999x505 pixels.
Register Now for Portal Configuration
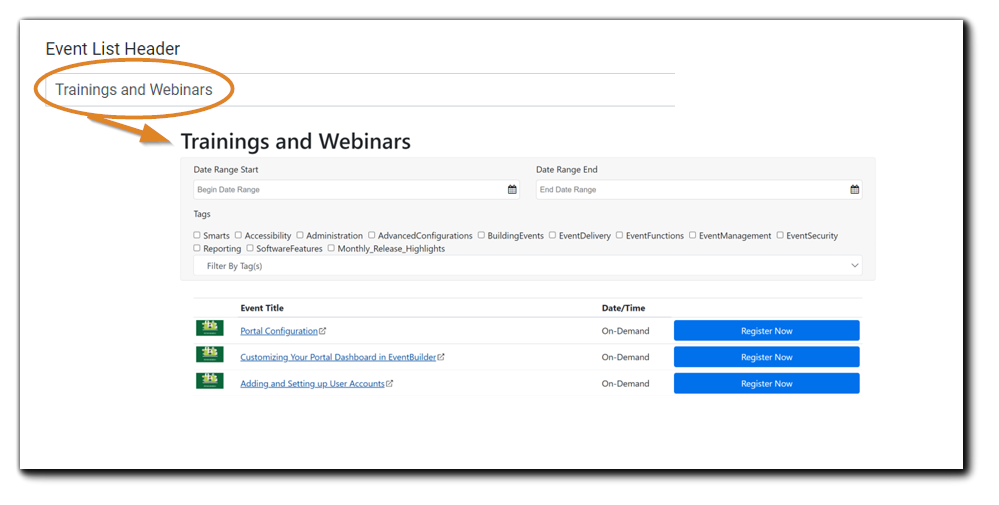pyautogui.click(x=766, y=331)
